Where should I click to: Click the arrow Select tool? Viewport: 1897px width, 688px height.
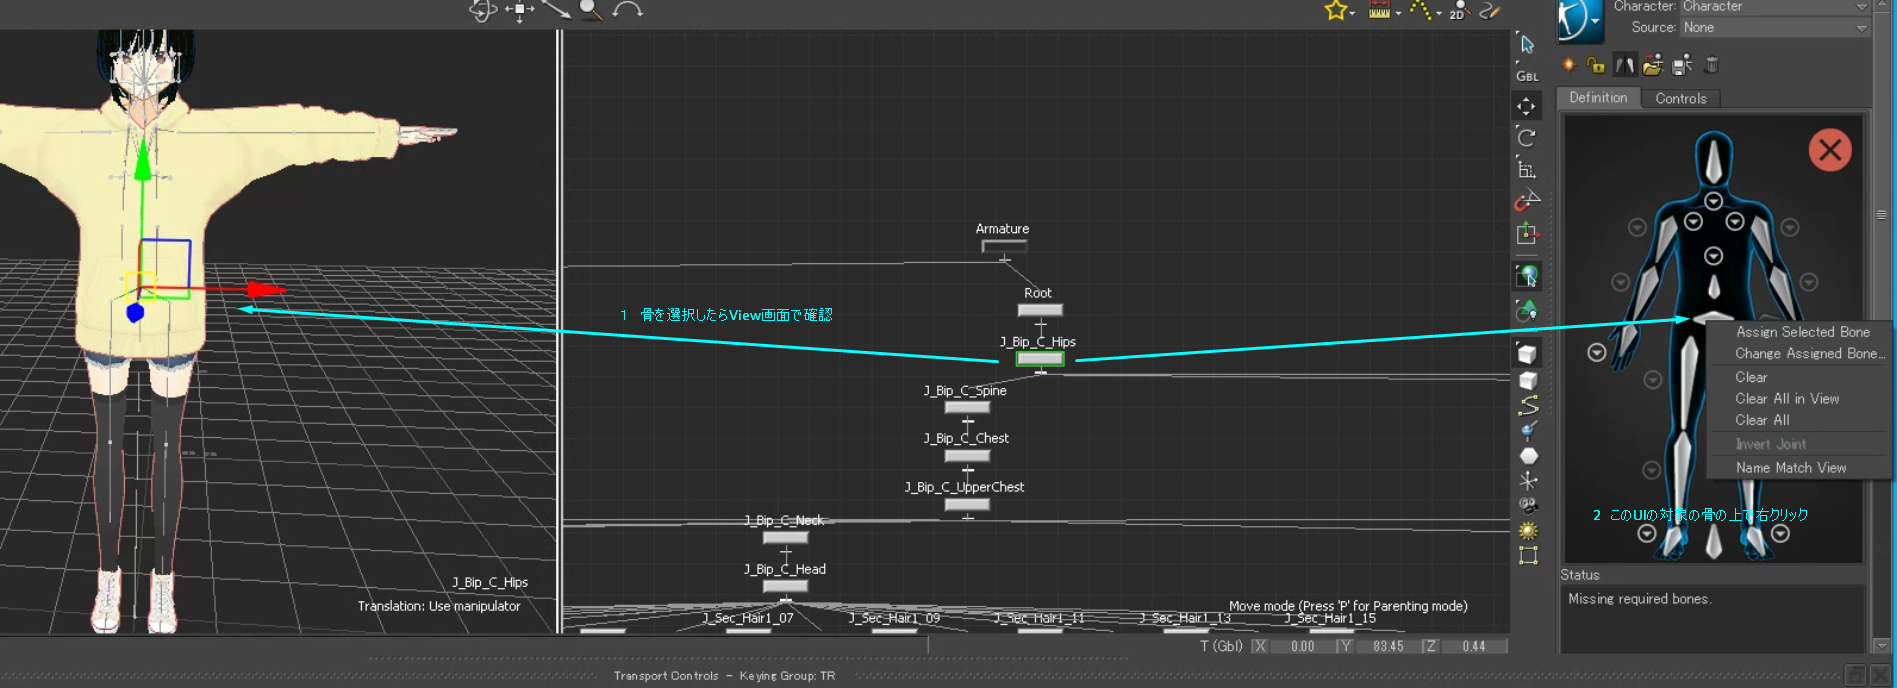(x=1526, y=44)
